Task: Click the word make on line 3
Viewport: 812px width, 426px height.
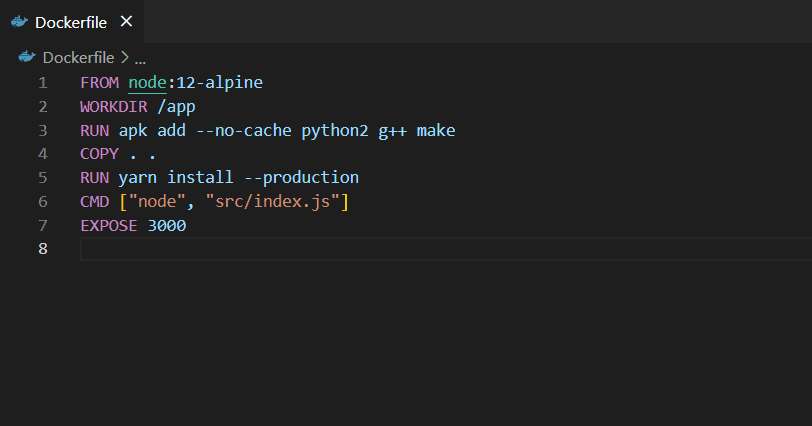Action: 436,130
